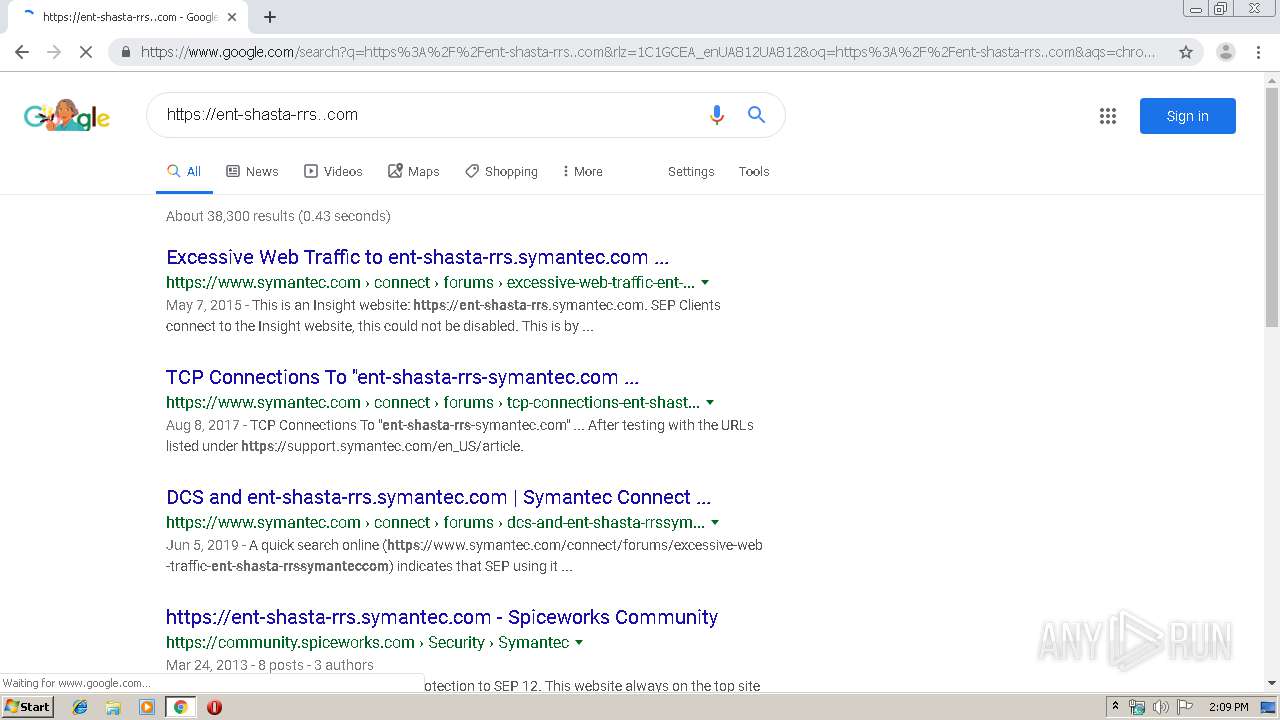Open Windows Explorer folder from taskbar
Image resolution: width=1280 pixels, height=720 pixels.
113,707
